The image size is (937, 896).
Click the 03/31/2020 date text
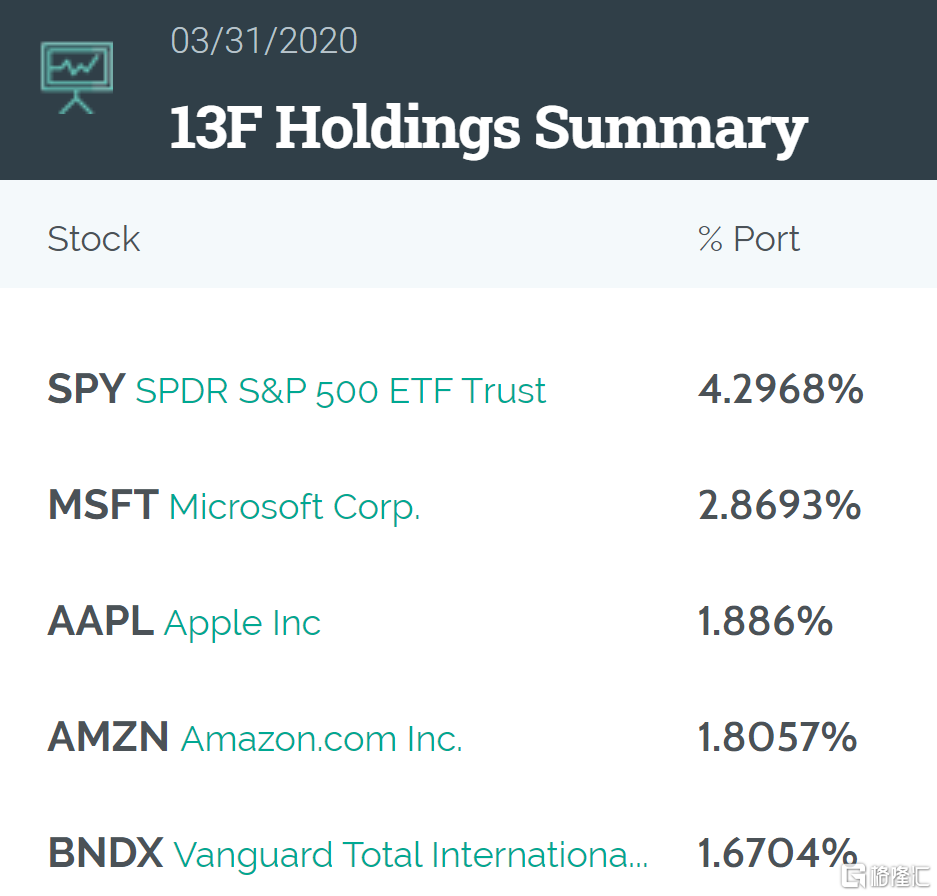click(x=264, y=41)
